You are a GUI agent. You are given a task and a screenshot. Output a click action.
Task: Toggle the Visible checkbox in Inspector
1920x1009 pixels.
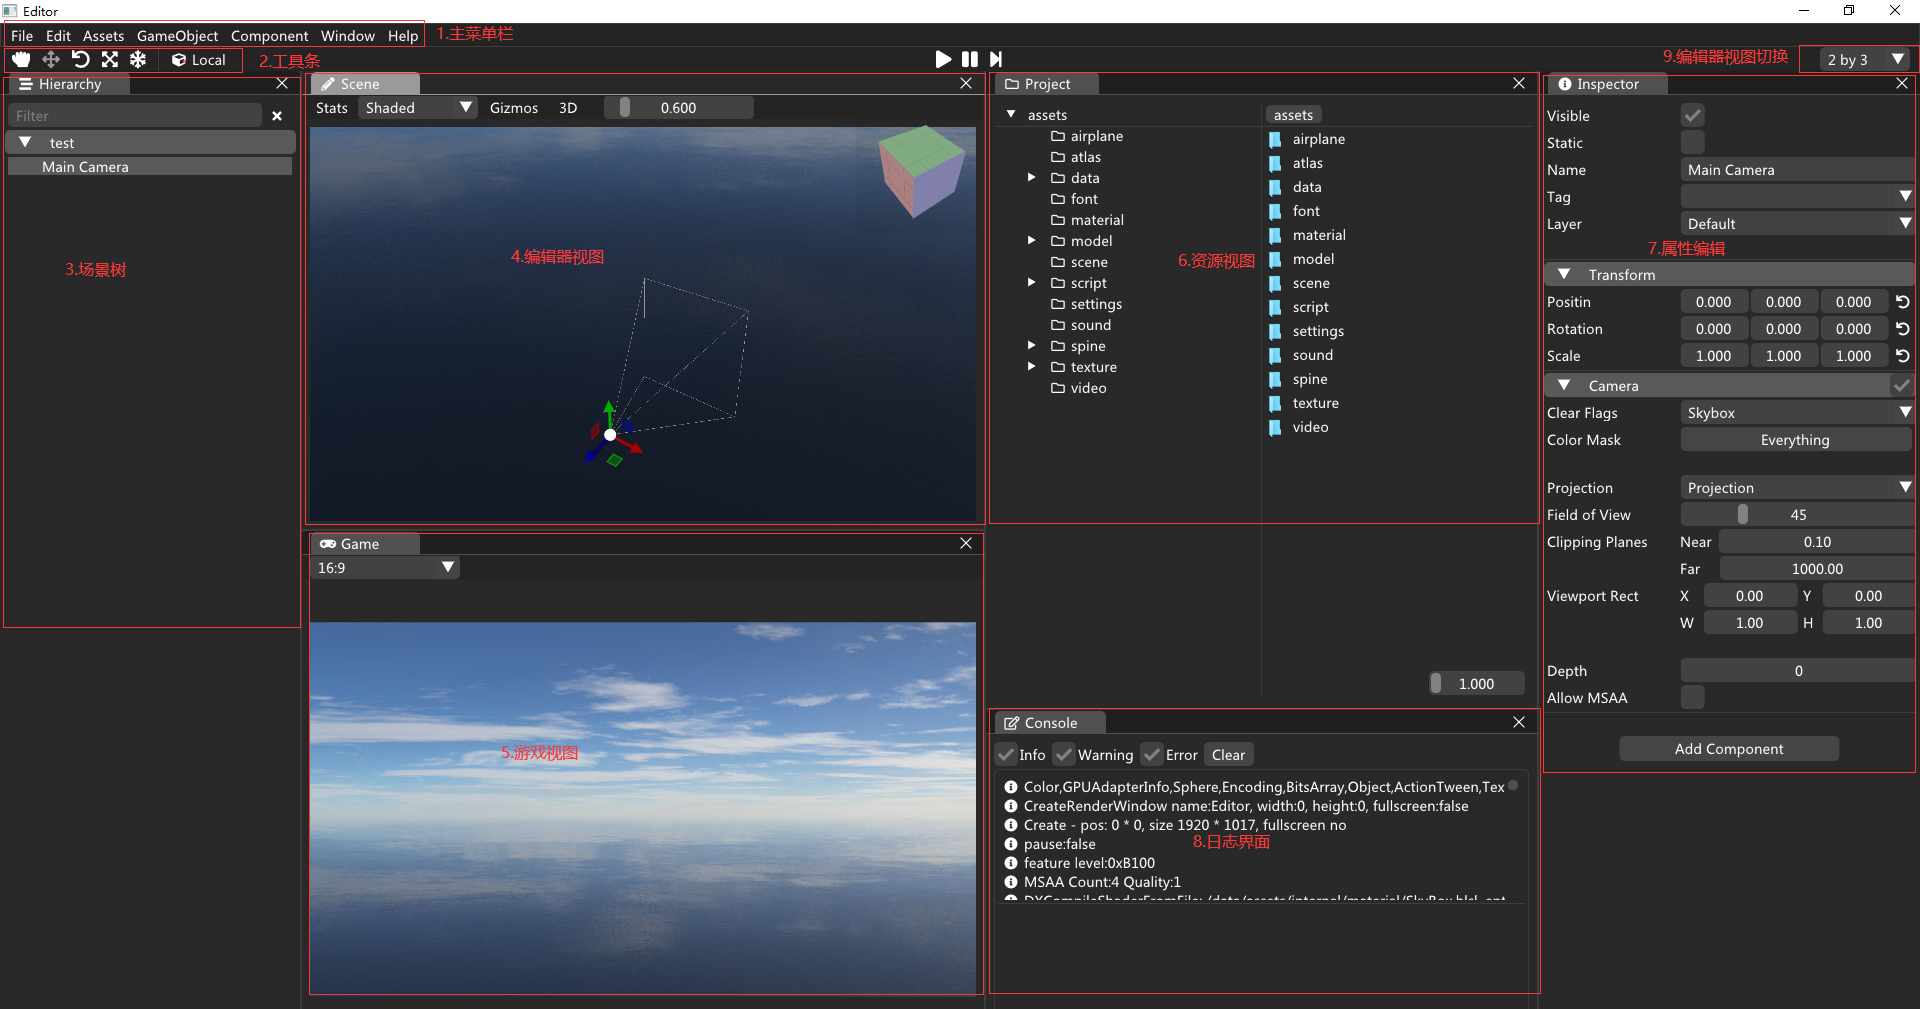click(1692, 116)
